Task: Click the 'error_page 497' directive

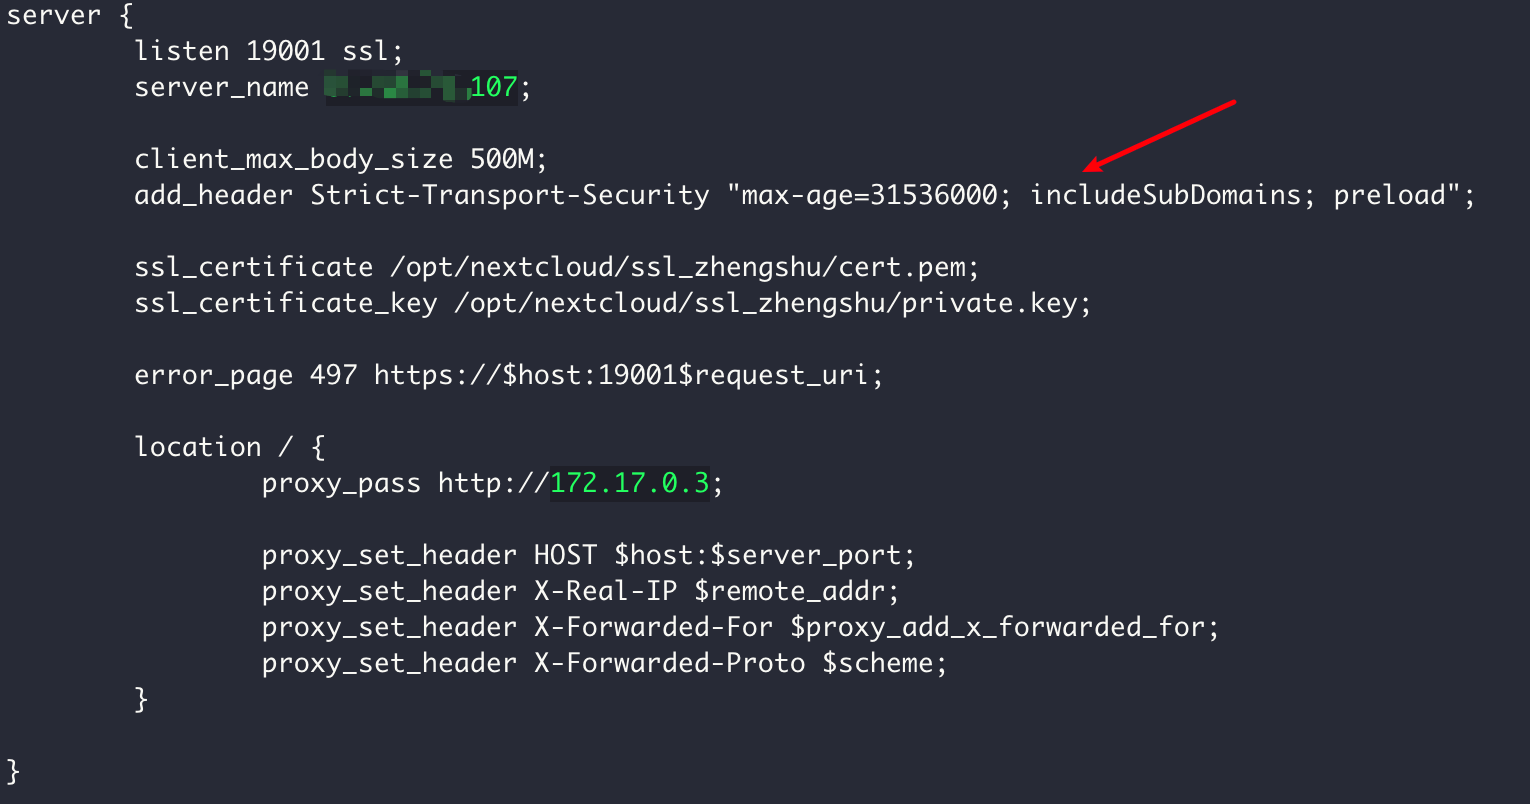Action: 245,375
